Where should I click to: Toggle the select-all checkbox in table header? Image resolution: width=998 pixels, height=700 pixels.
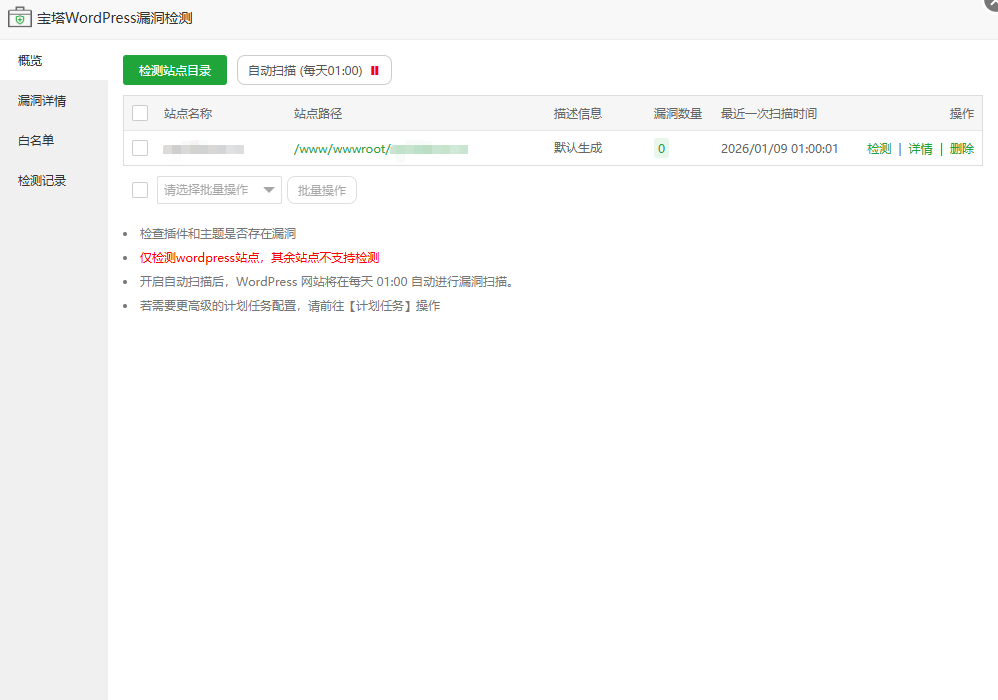pyautogui.click(x=140, y=113)
